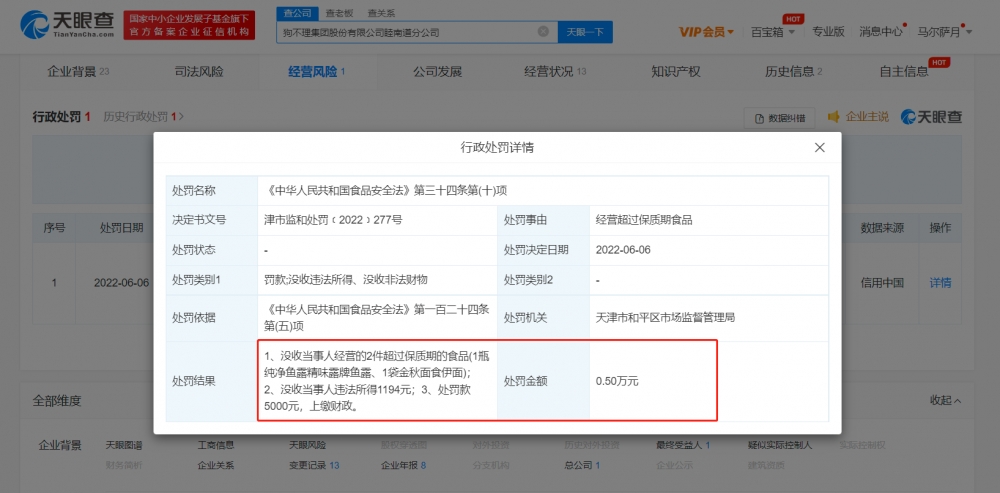This screenshot has height=493, width=1000.
Task: Click 疑似实际控制人 link
Action: pos(780,445)
